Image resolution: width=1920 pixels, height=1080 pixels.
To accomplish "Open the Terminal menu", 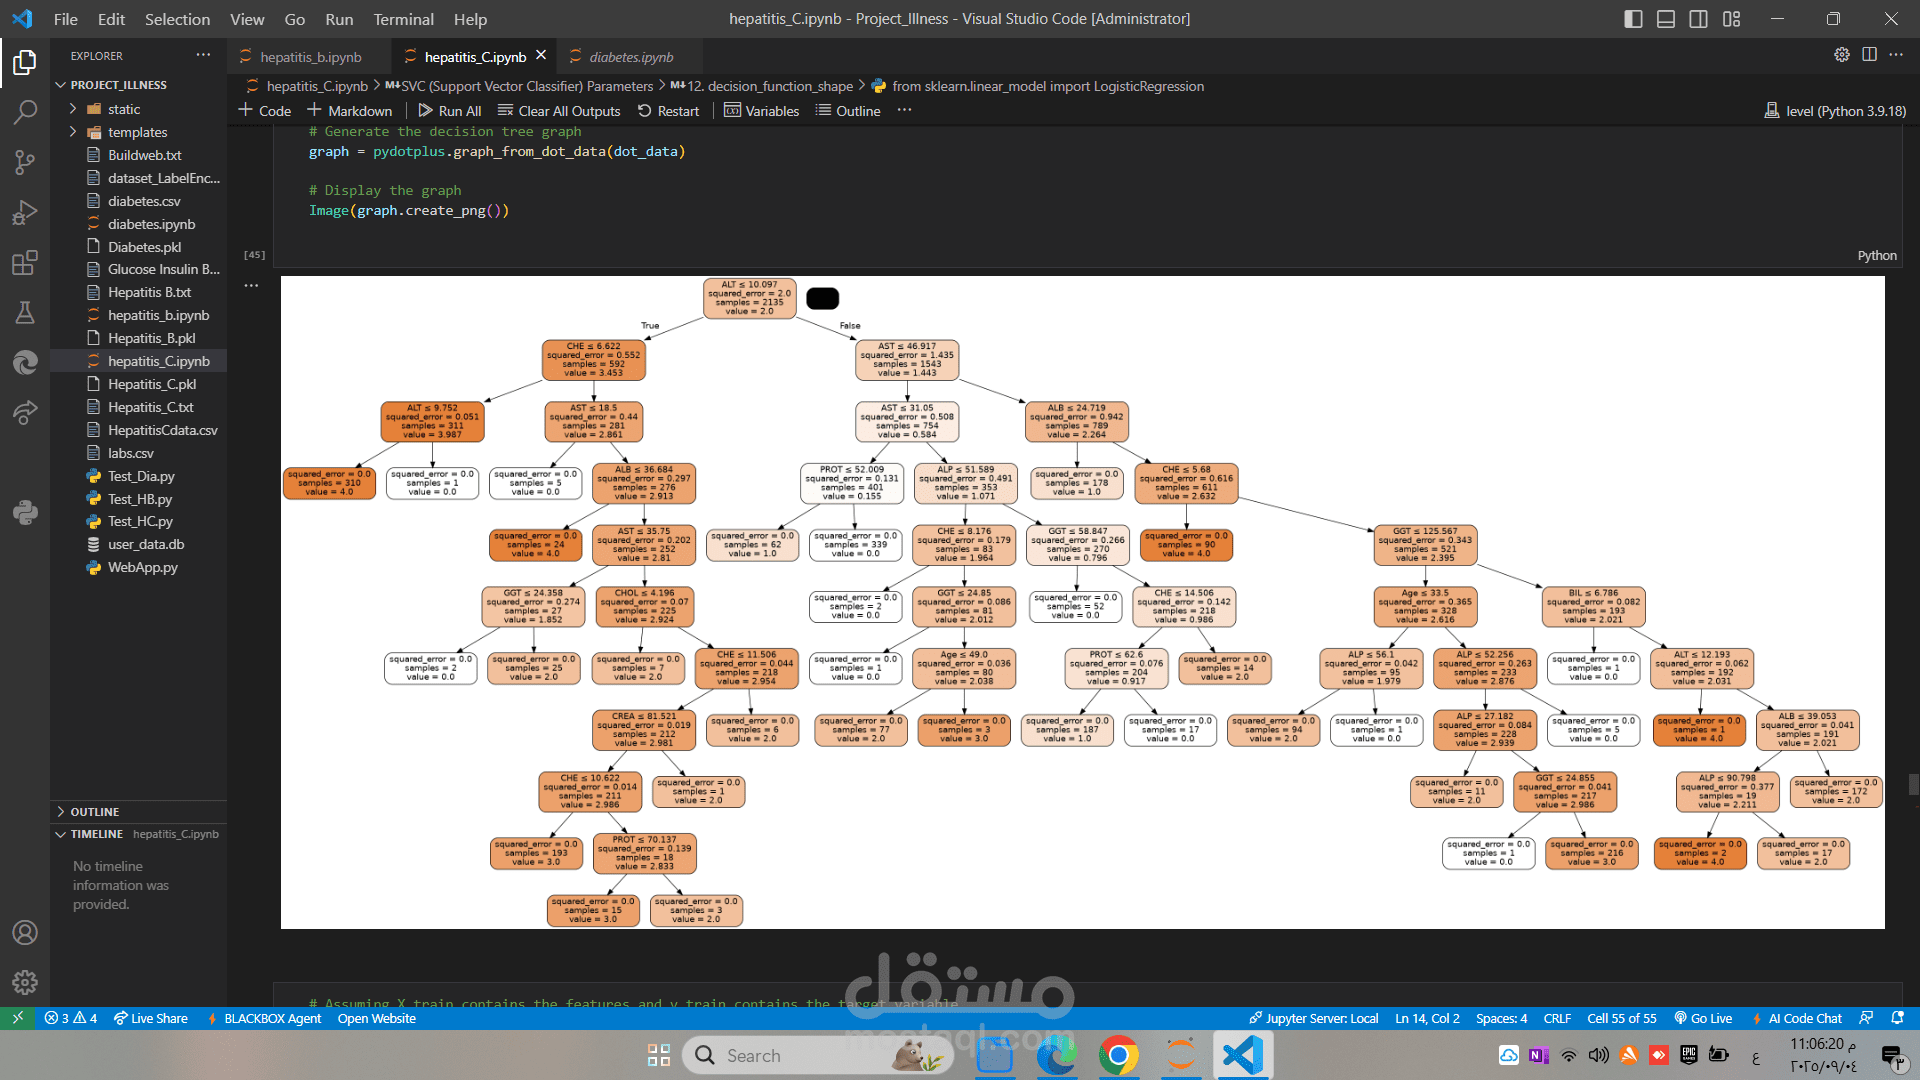I will (x=403, y=19).
